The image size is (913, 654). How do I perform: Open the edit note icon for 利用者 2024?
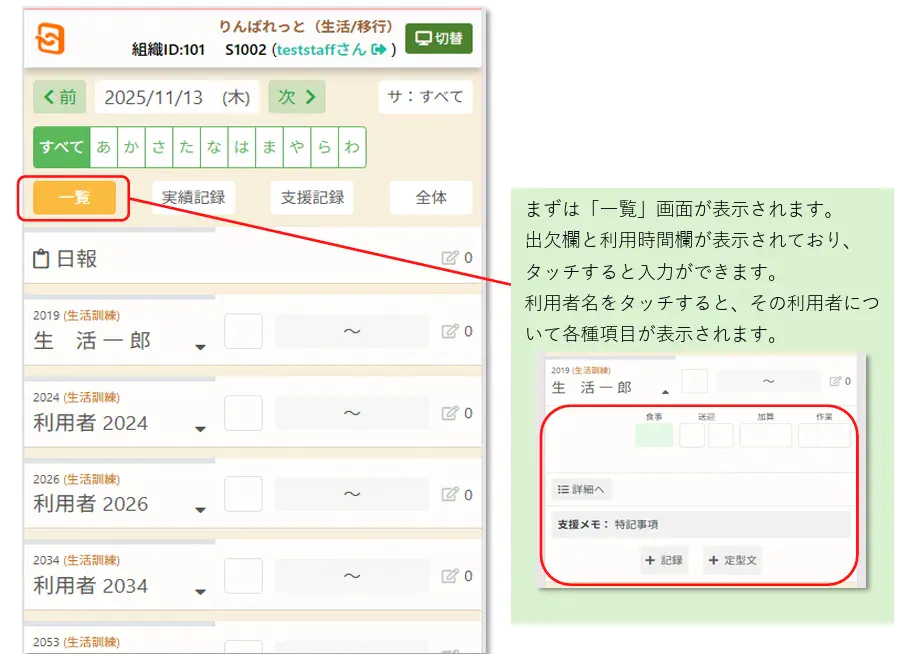click(450, 413)
